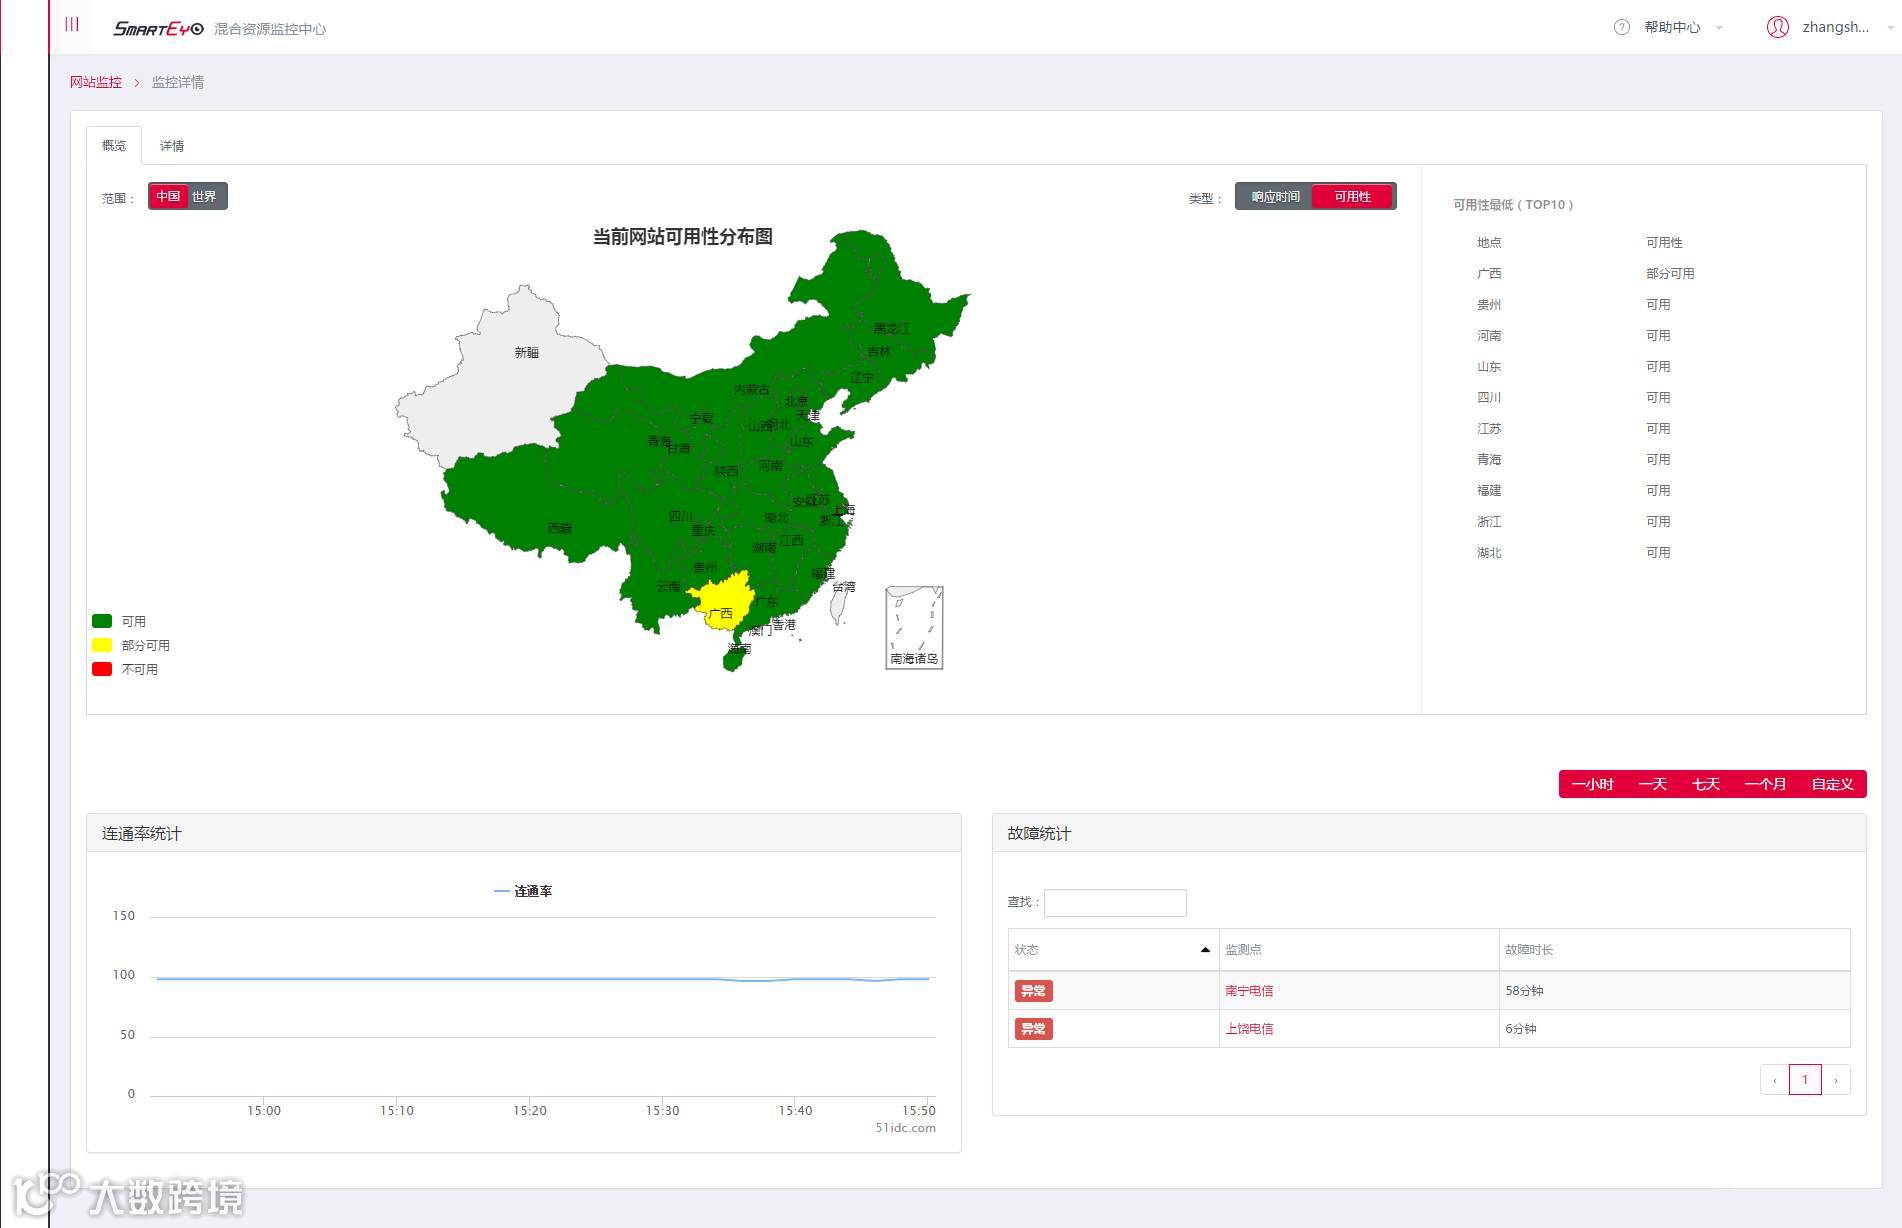Select the 自定义 time range button
Viewport: 1902px width, 1228px height.
point(1832,784)
